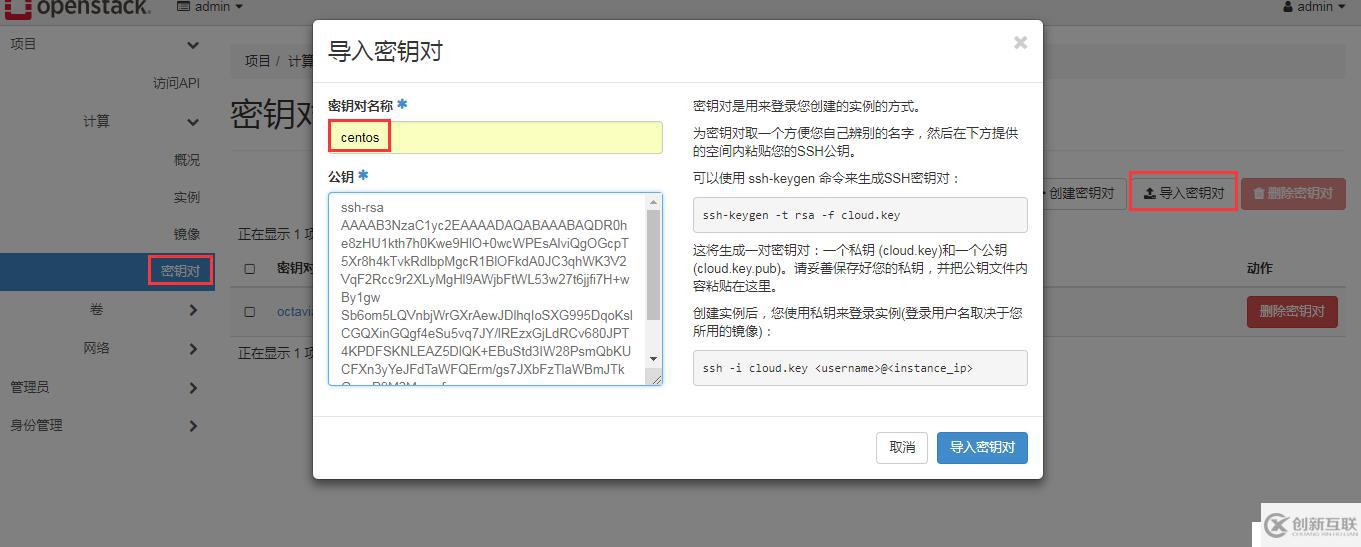Go to 镜像 in the sidebar
Viewport: 1361px width, 547px height.
pyautogui.click(x=186, y=234)
